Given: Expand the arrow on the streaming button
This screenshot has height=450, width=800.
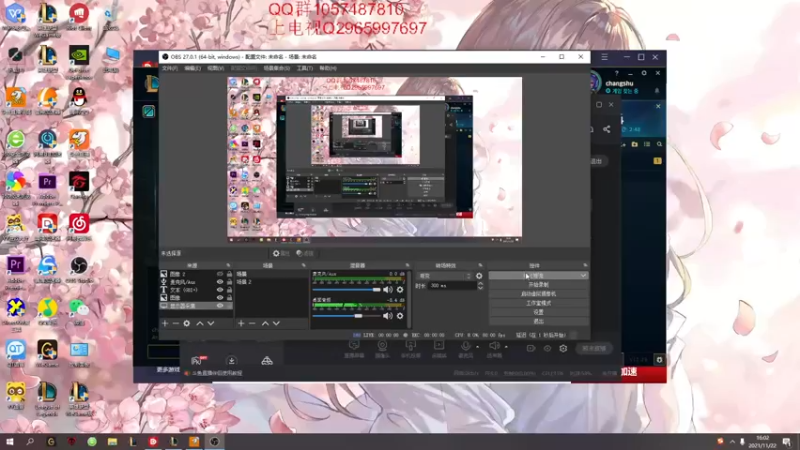Looking at the screenshot, I should (x=583, y=276).
